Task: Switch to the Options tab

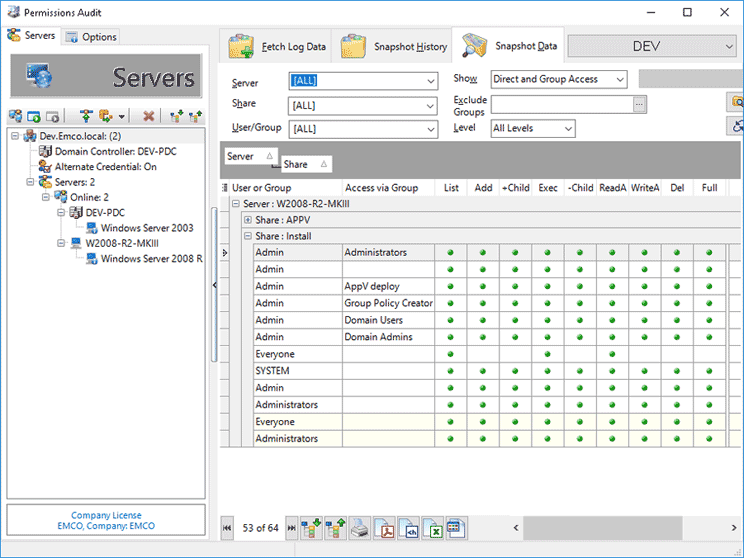Action: click(x=91, y=37)
